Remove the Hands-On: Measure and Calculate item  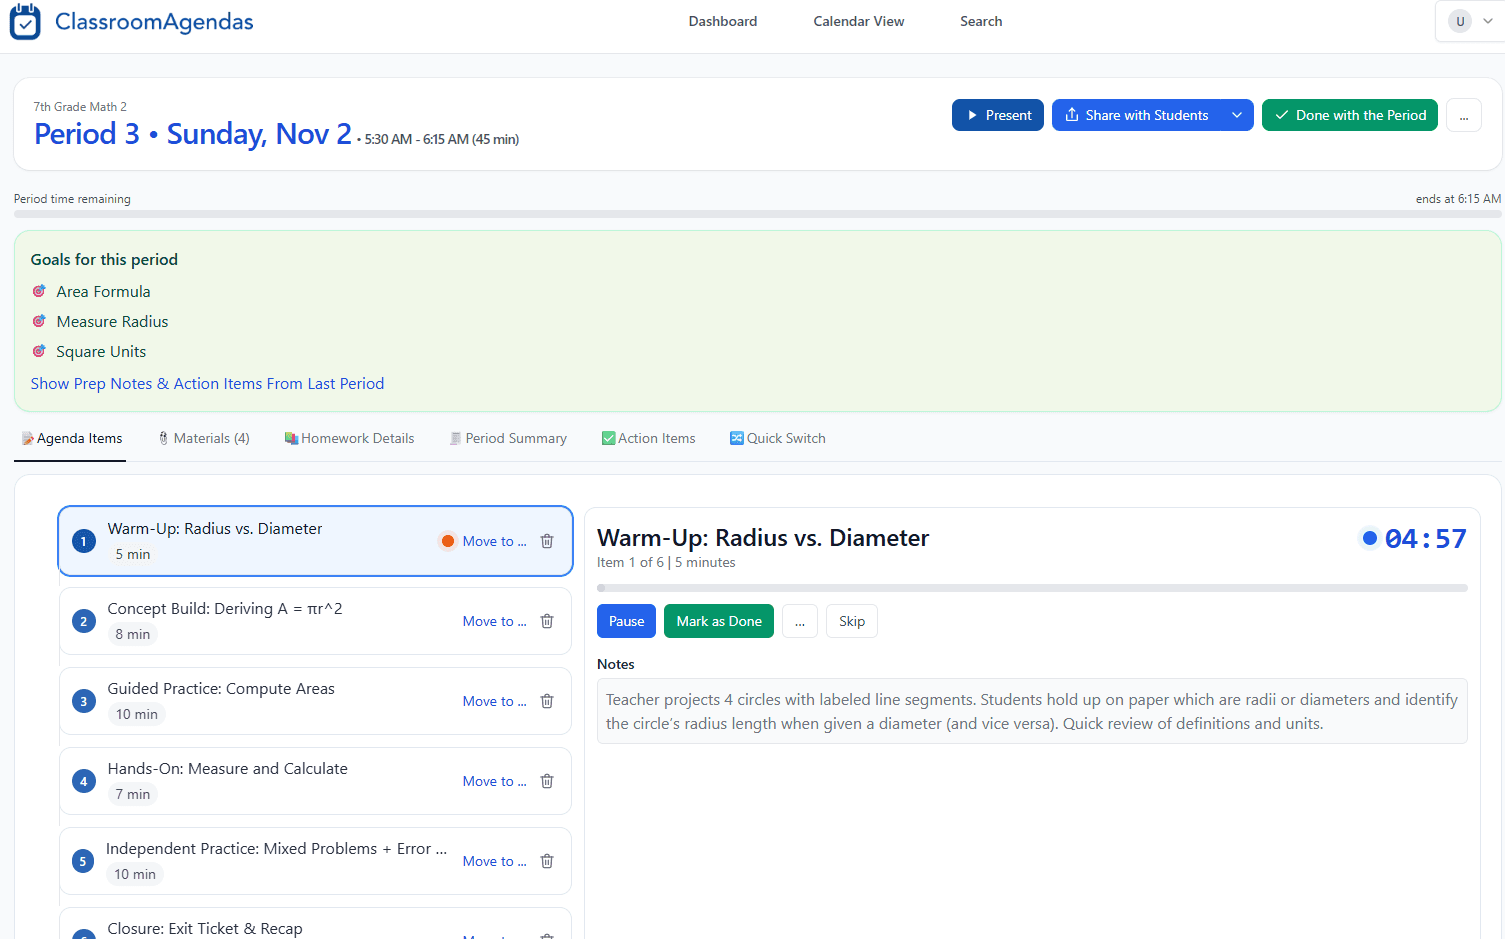(x=547, y=781)
